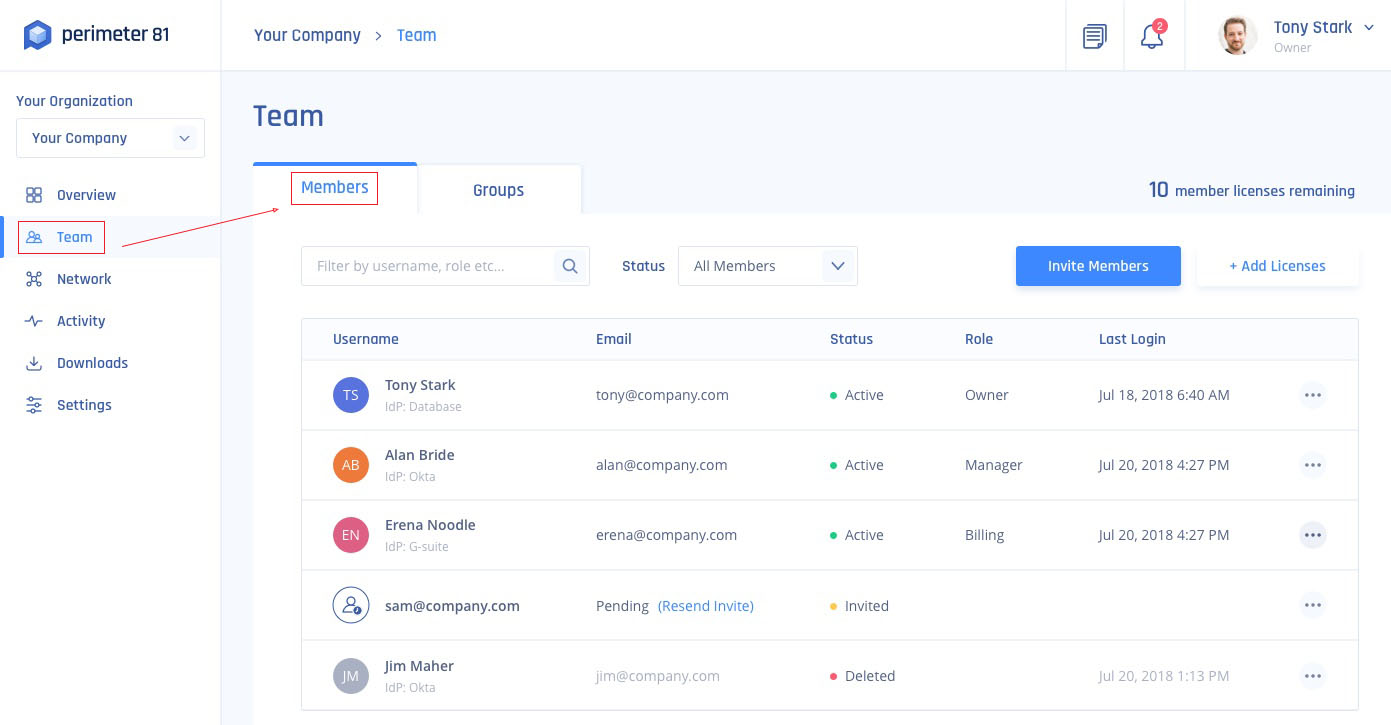Screen dimensions: 1391x725
Task: Click the Last Login column header
Action: coord(1132,339)
